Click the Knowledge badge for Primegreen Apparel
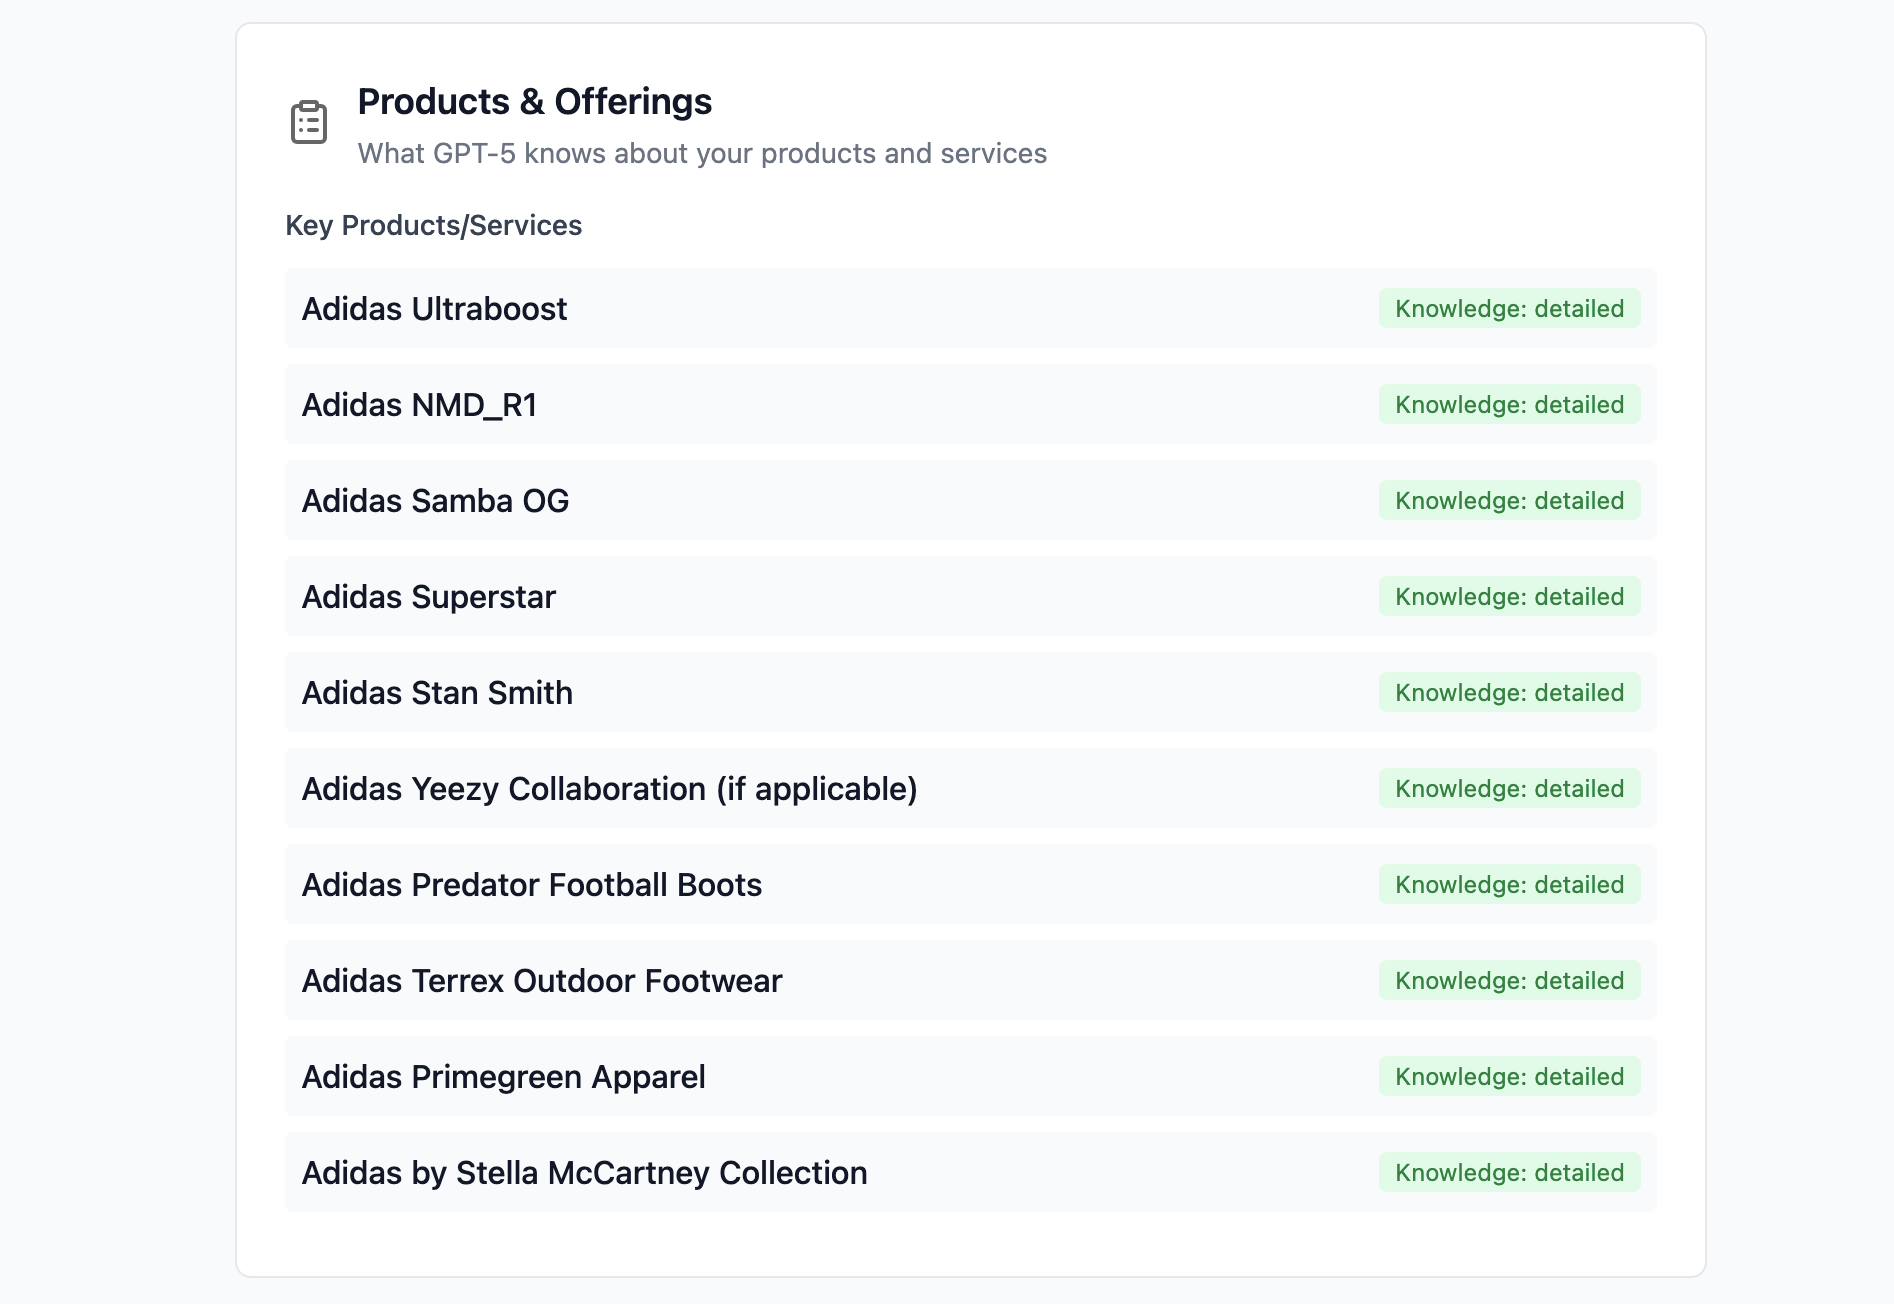This screenshot has height=1304, width=1894. 1509,1076
